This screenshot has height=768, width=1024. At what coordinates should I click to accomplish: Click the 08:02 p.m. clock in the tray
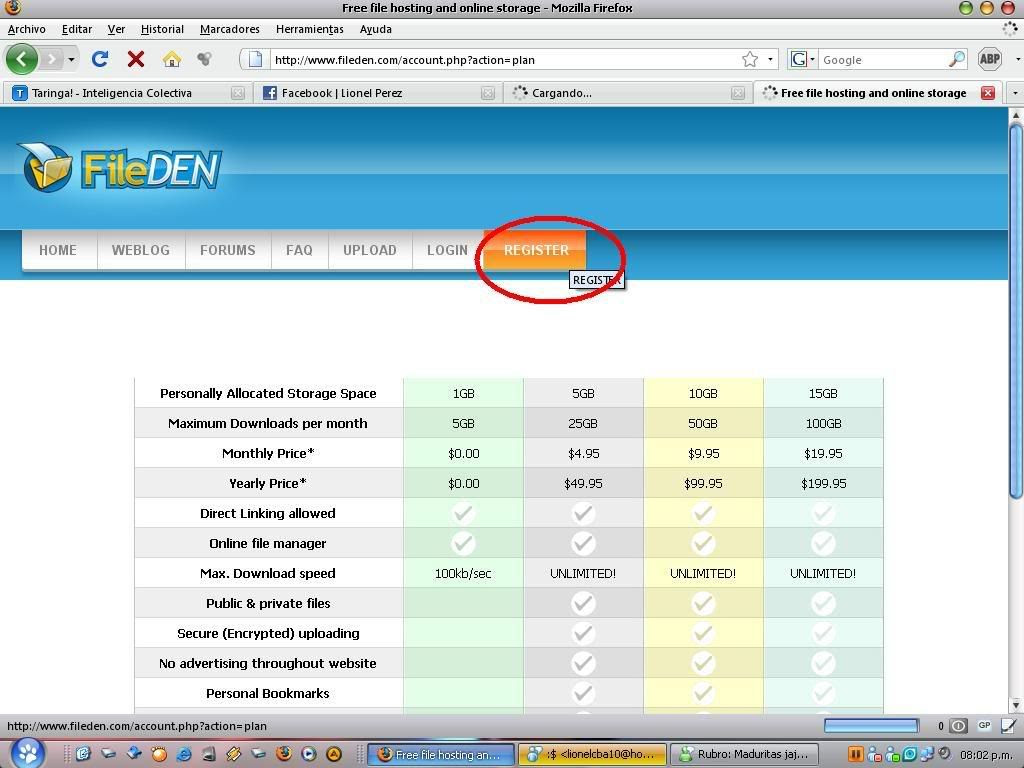click(x=986, y=755)
